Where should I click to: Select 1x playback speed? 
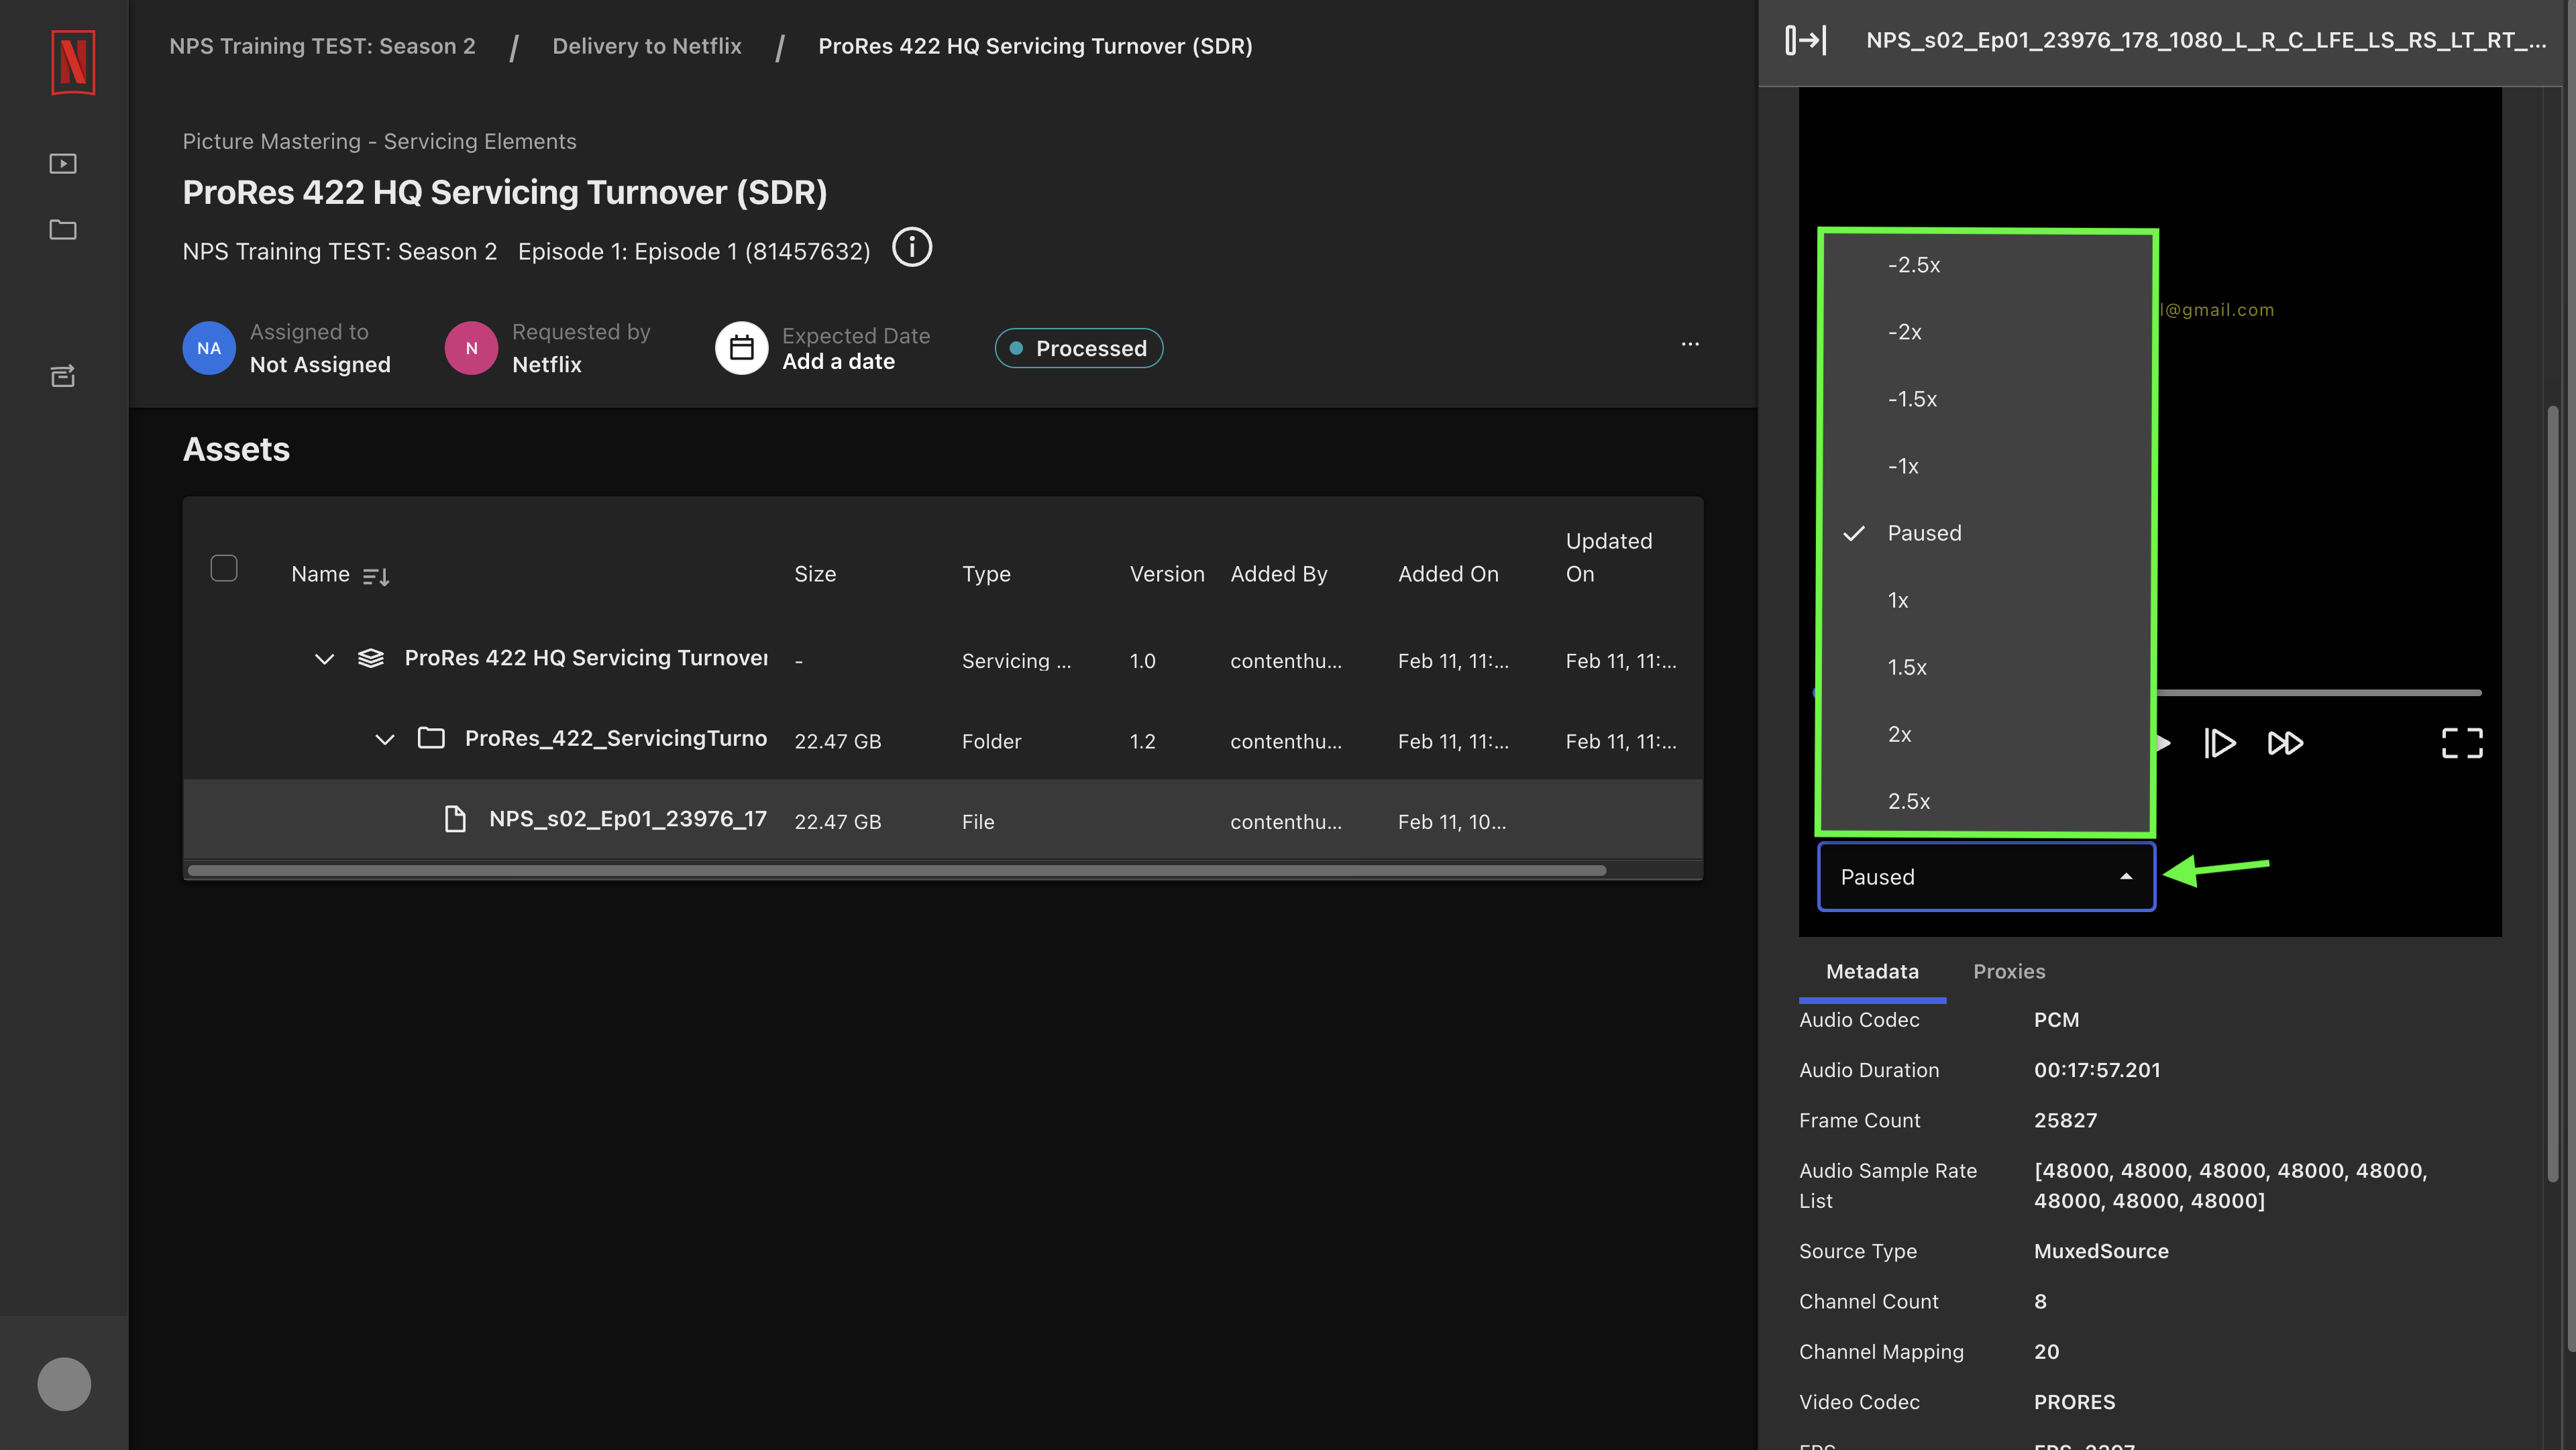click(1988, 600)
